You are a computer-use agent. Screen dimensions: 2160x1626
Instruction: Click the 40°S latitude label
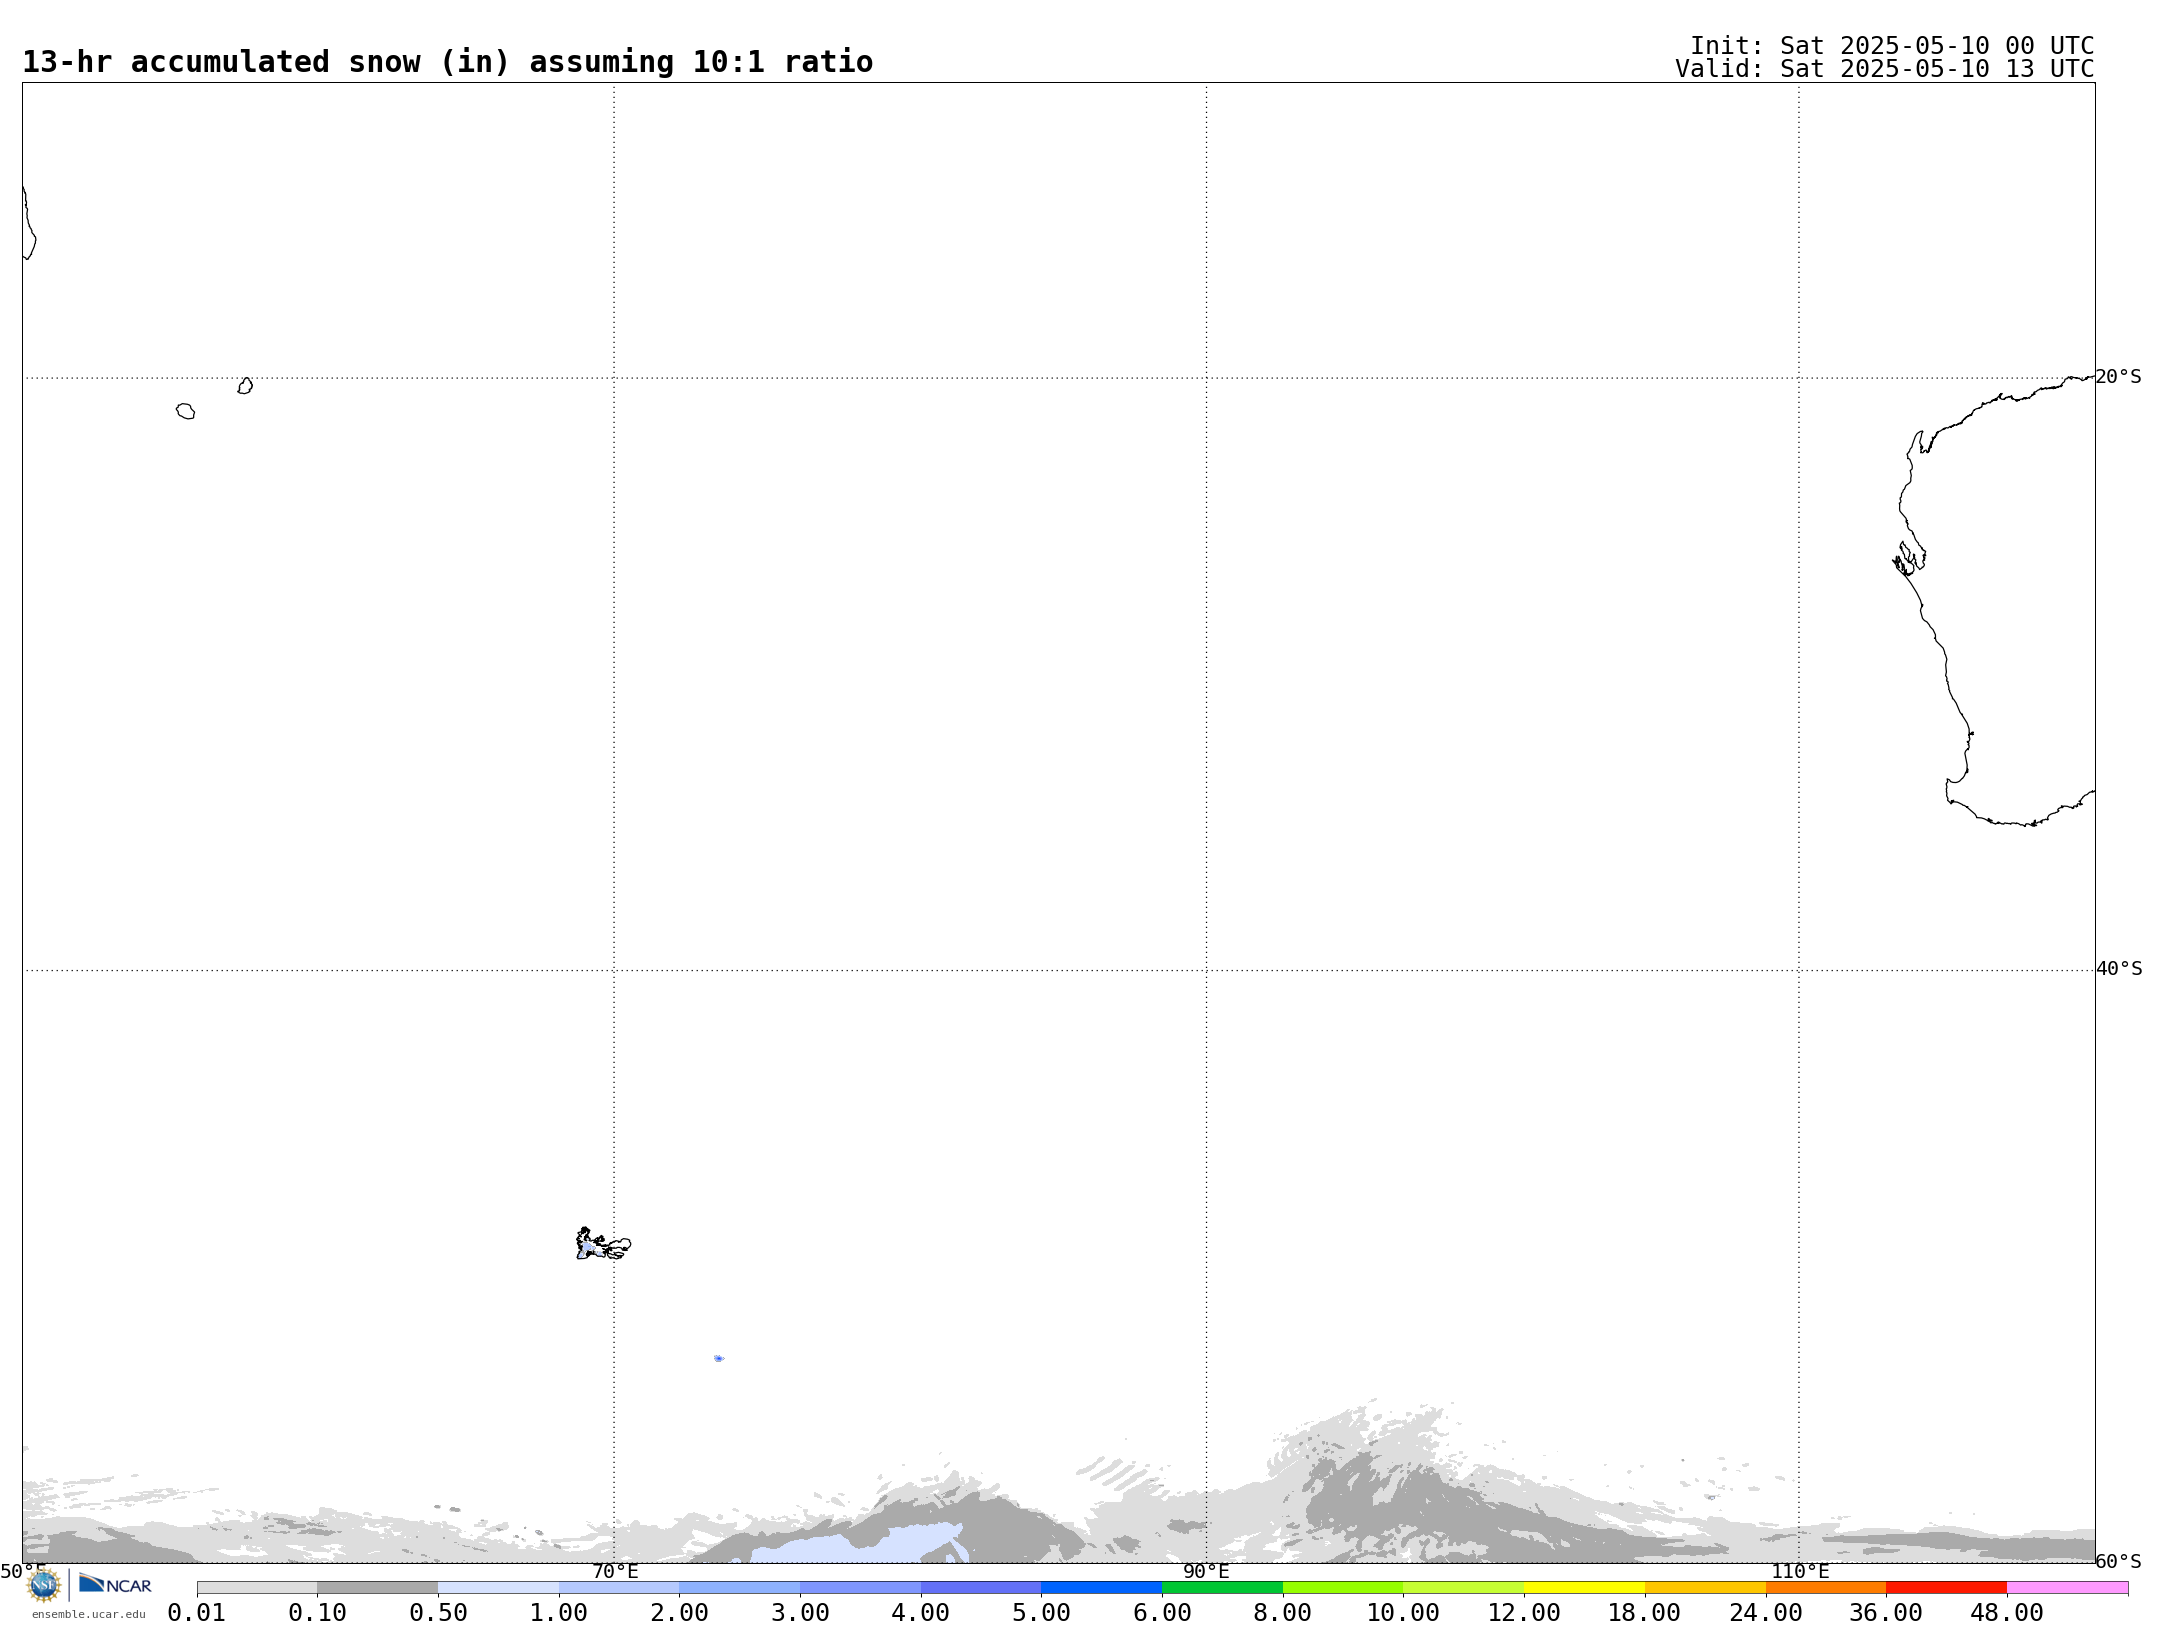click(2119, 969)
